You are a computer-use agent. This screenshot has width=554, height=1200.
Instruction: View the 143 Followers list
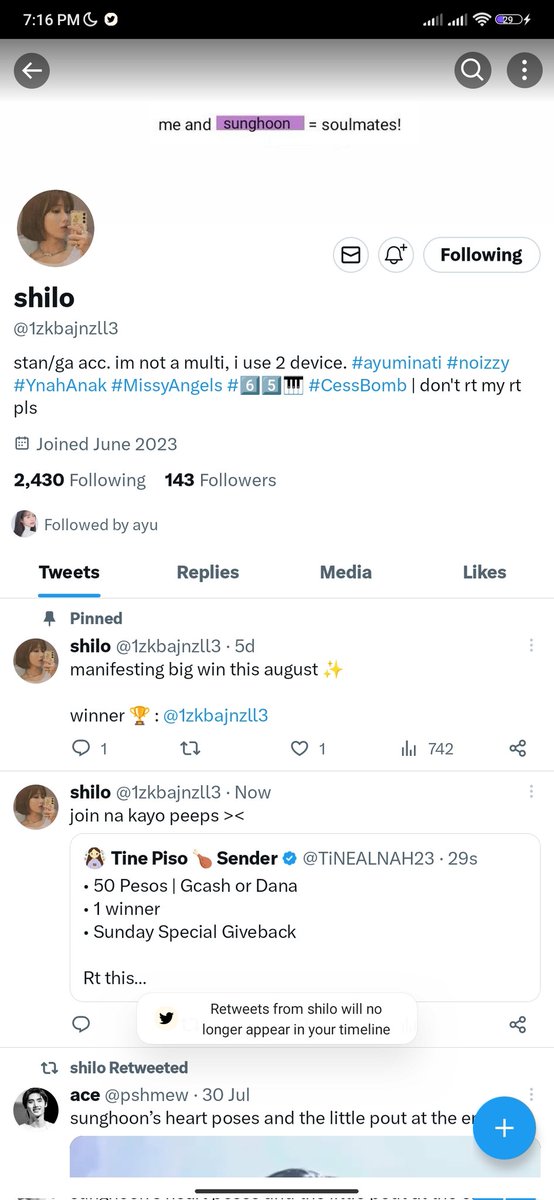[220, 480]
